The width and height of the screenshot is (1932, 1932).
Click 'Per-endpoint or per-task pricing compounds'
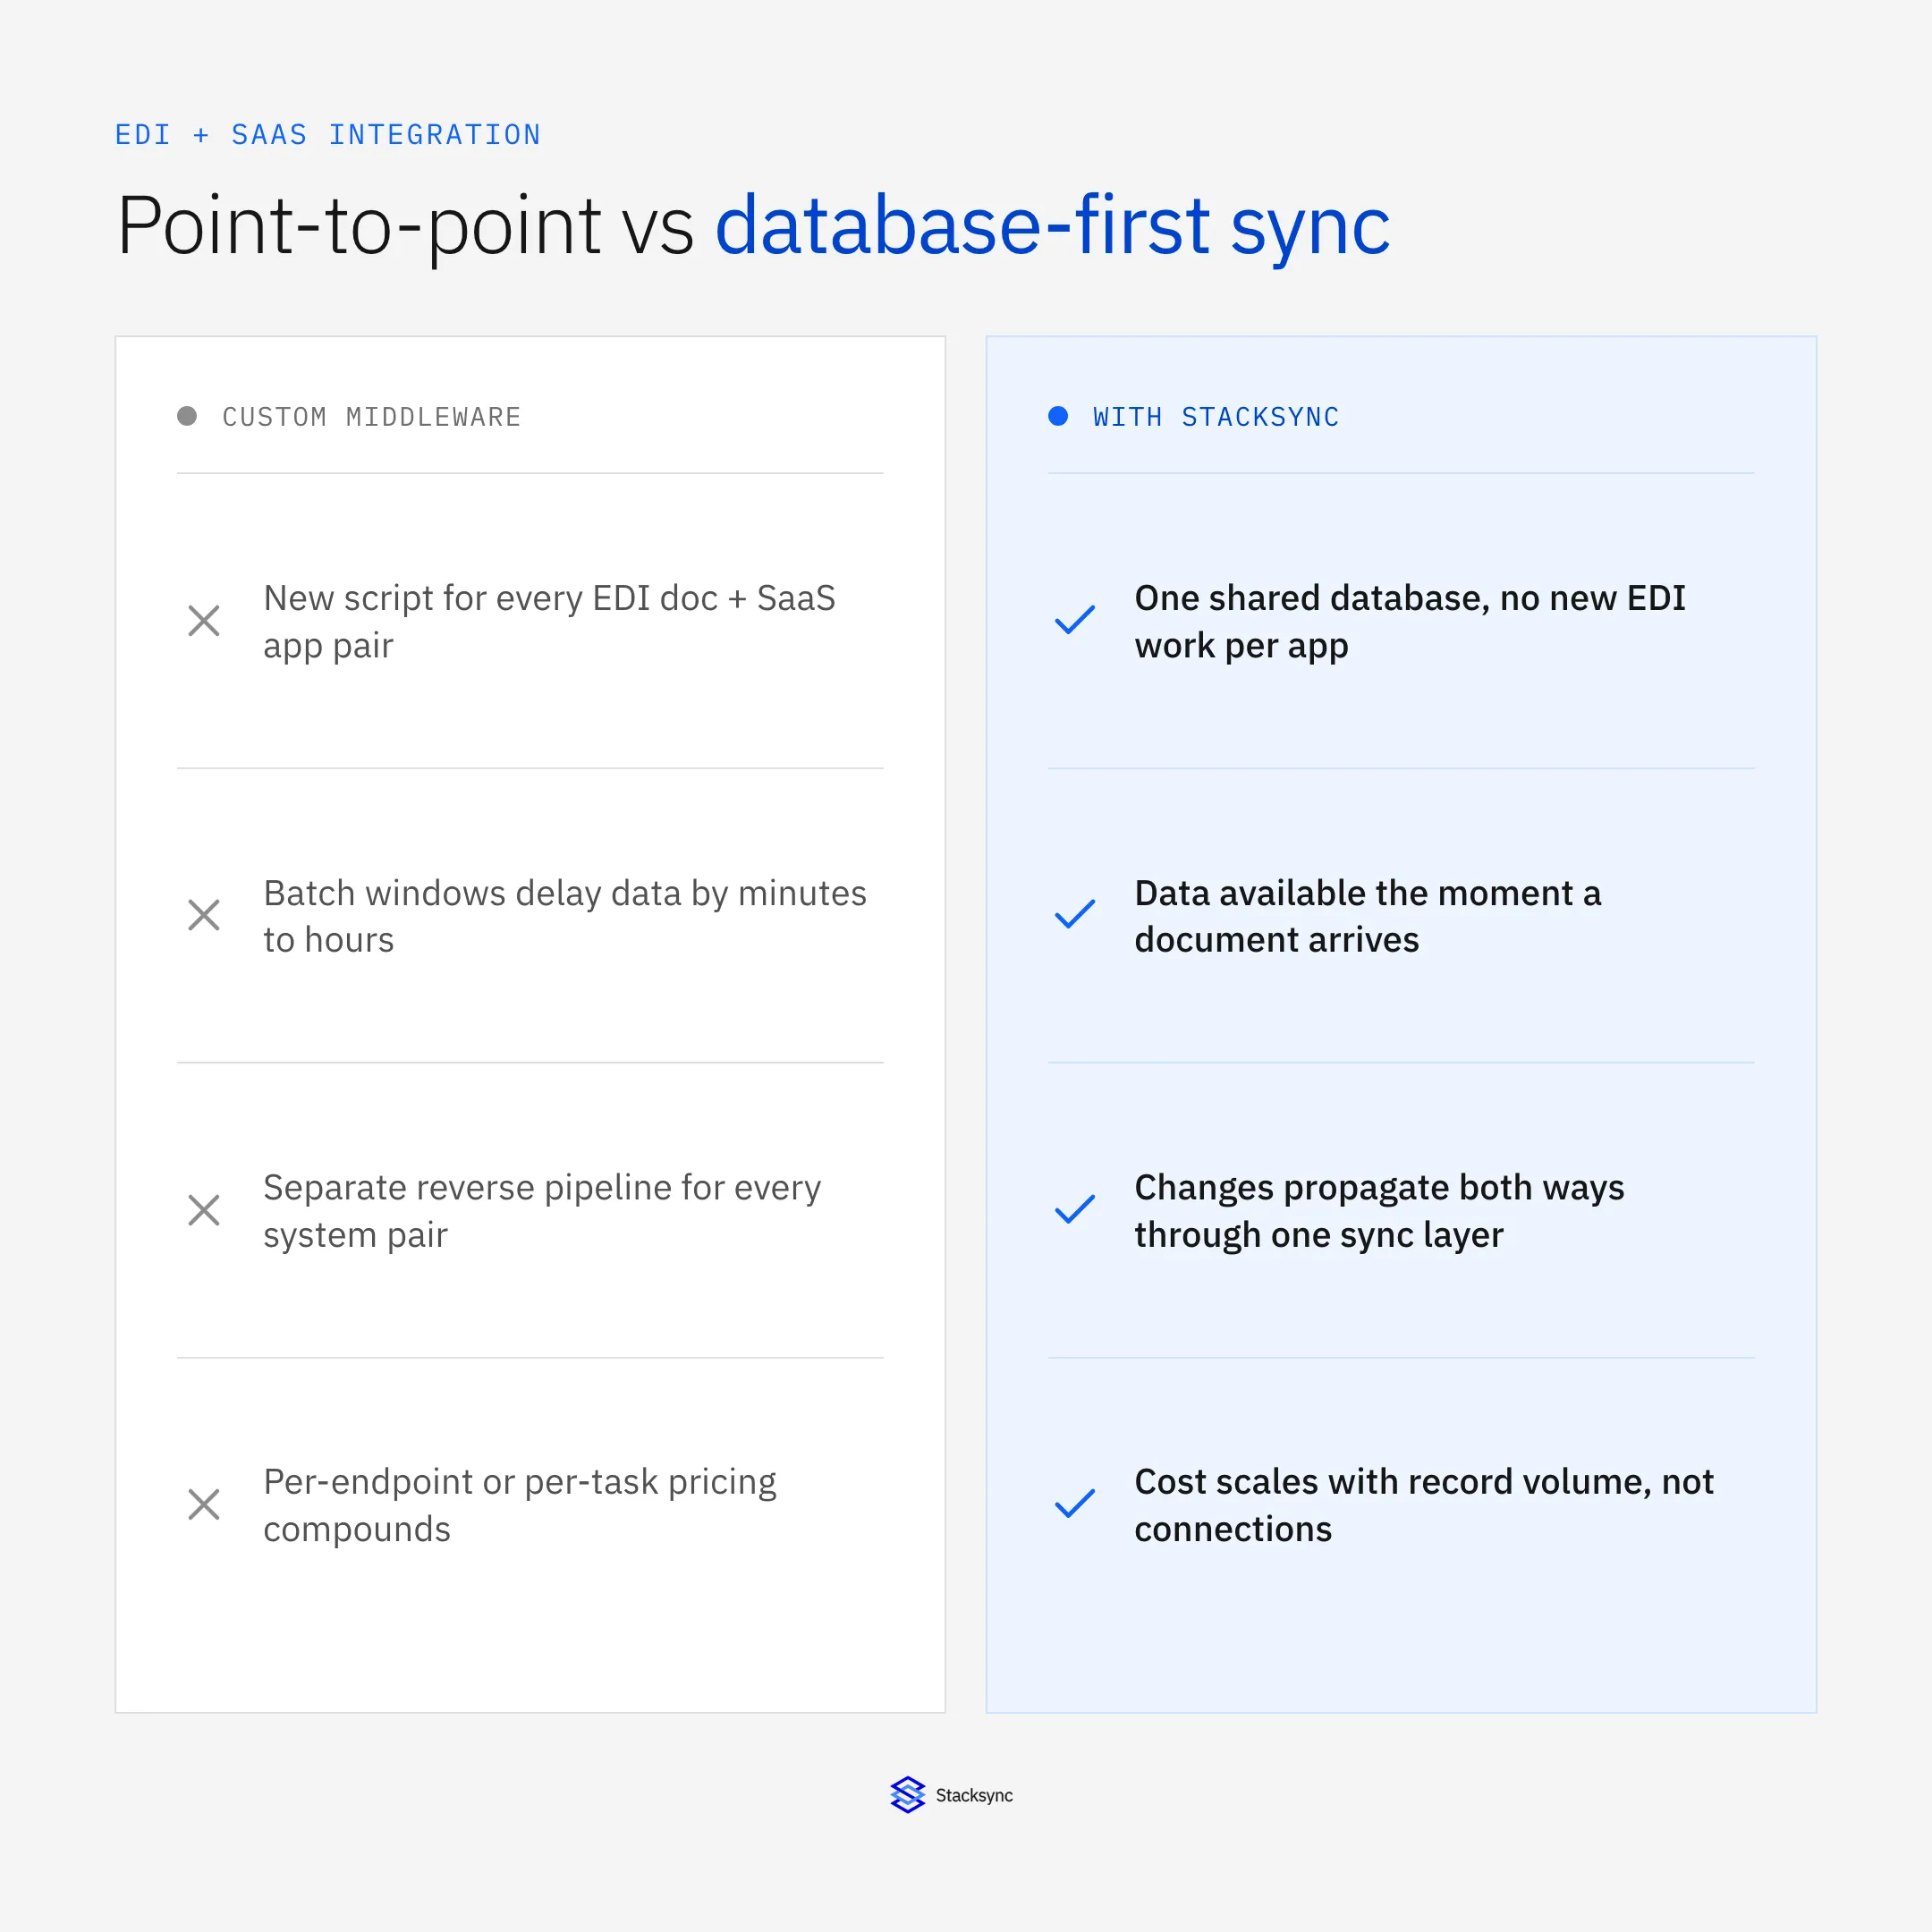pos(520,1505)
